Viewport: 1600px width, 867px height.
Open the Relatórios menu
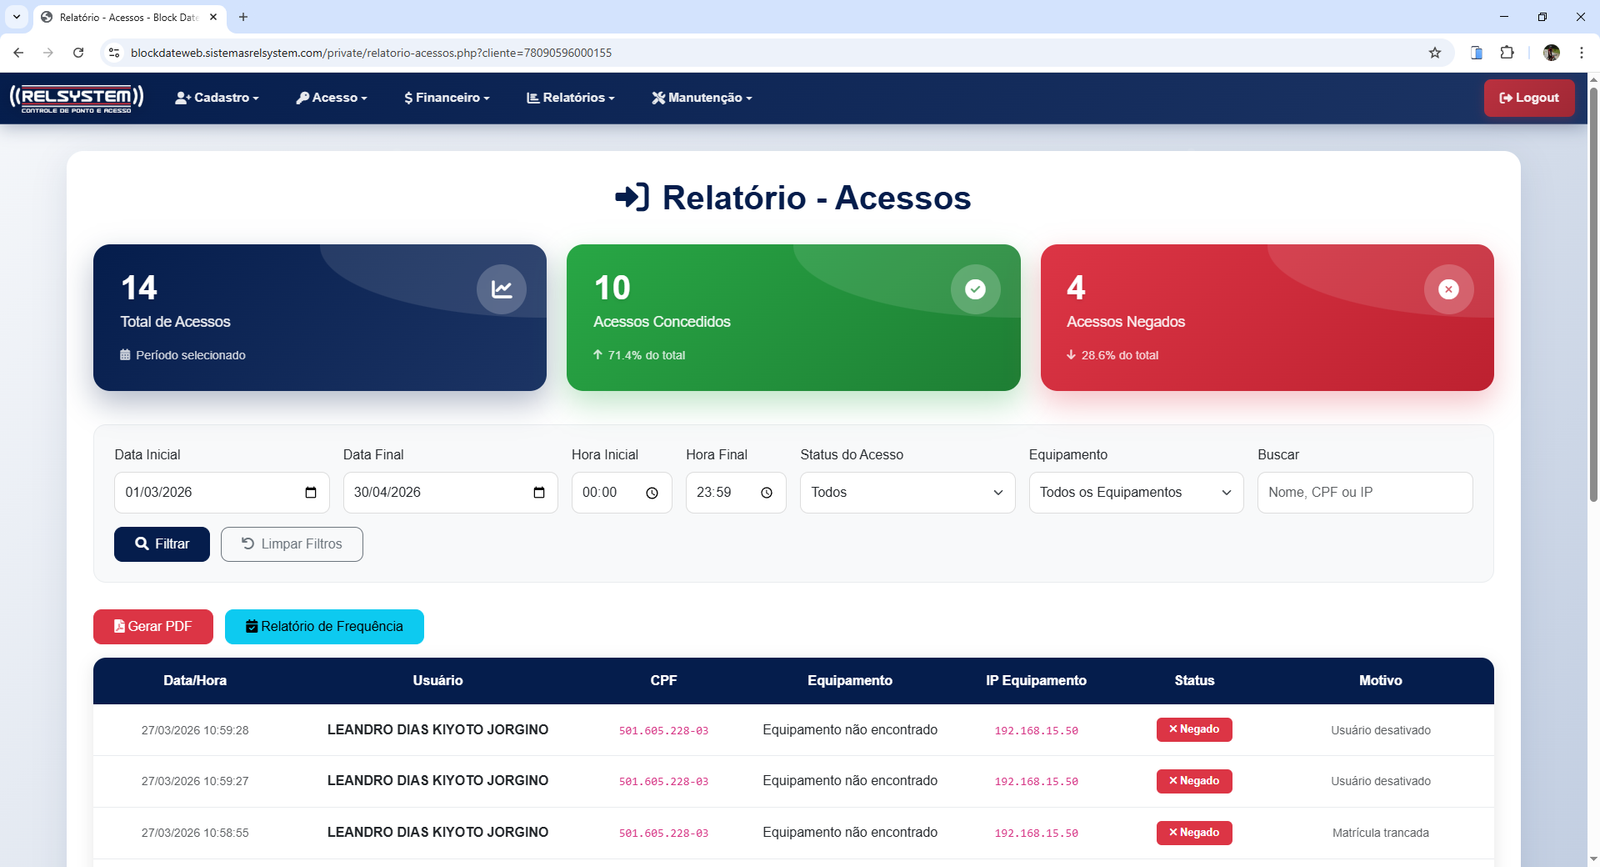pos(571,98)
